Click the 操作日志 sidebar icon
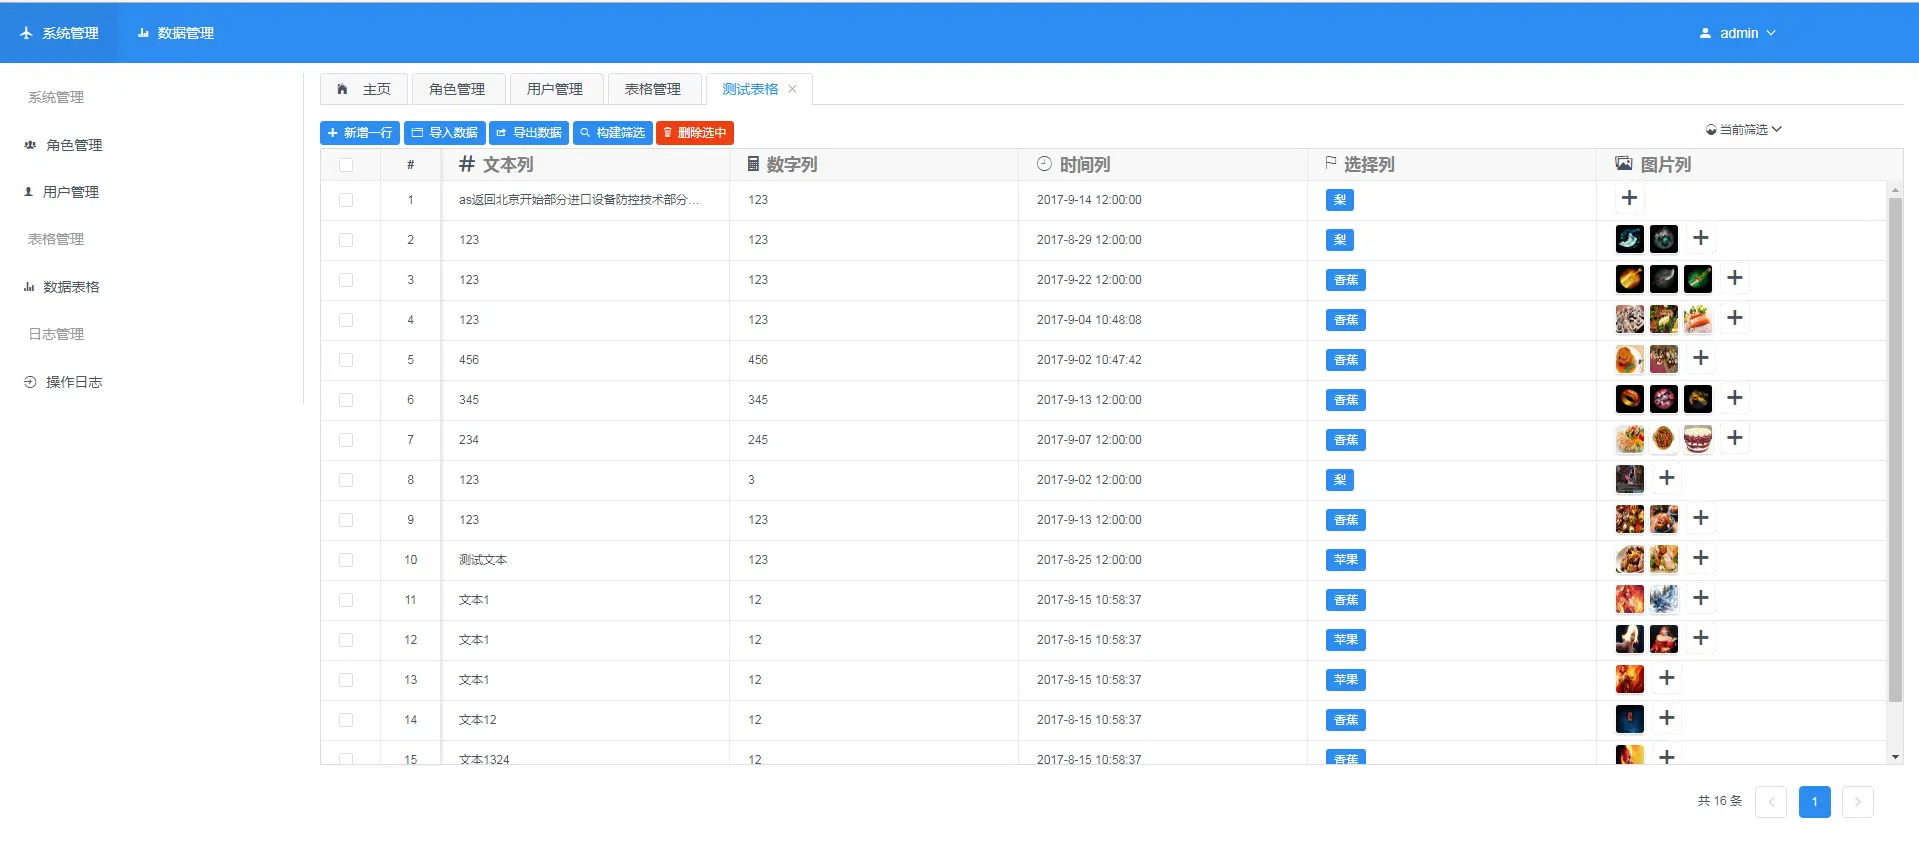 30,382
